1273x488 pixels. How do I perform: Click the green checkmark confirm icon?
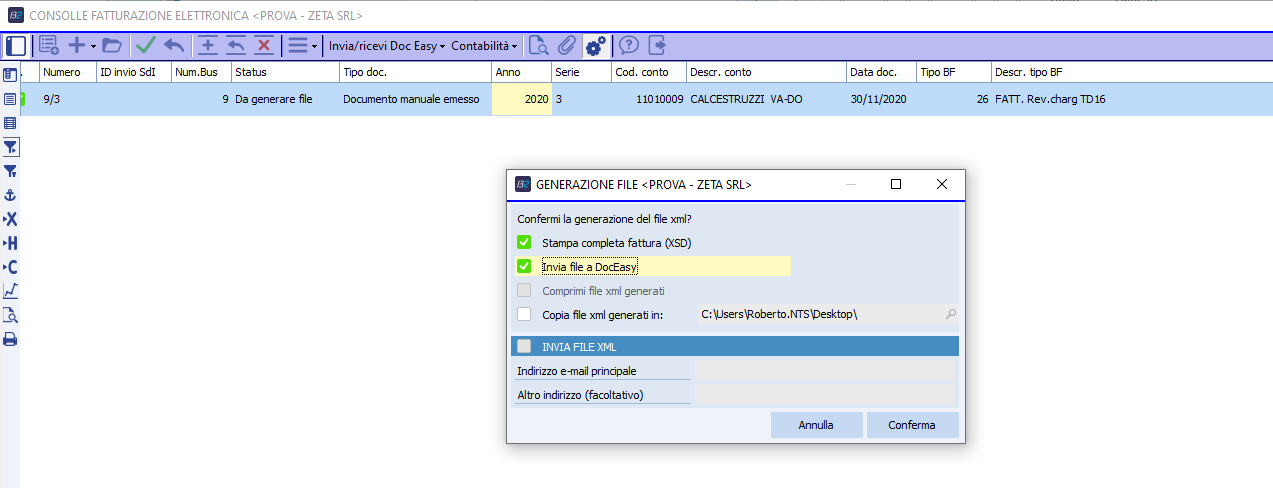tap(146, 46)
